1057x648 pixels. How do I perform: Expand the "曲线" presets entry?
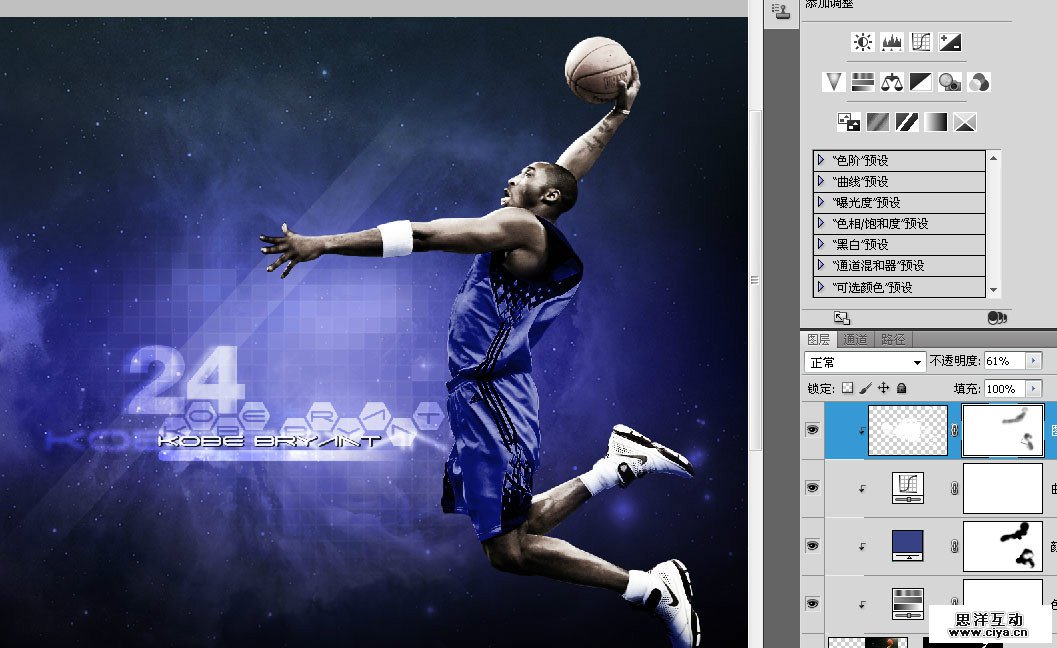tap(822, 181)
